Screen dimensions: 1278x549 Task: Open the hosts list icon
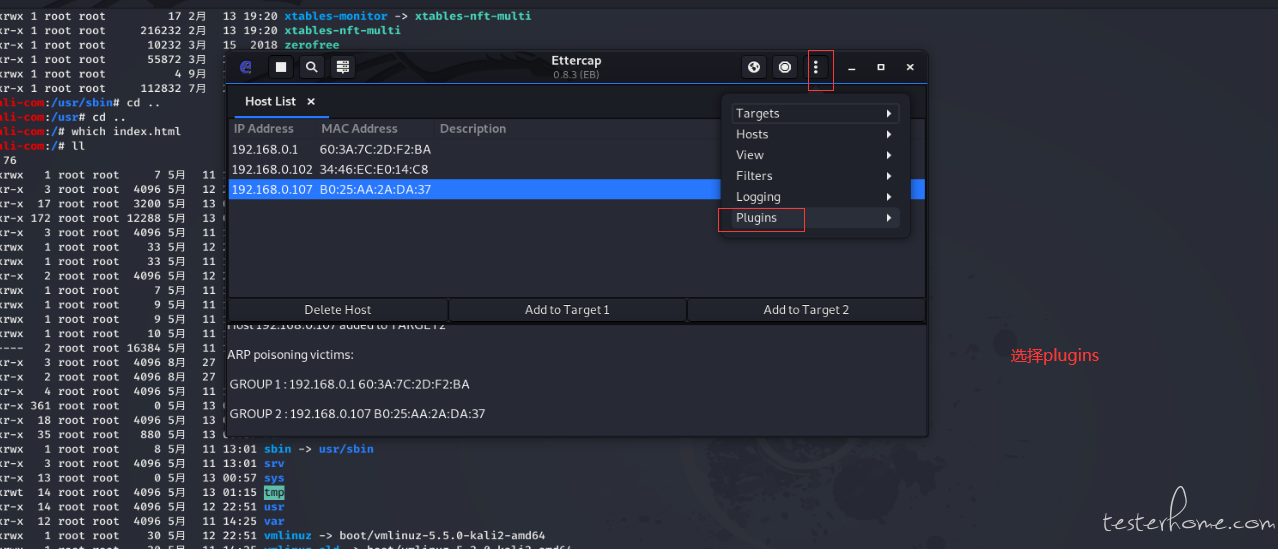[x=343, y=67]
